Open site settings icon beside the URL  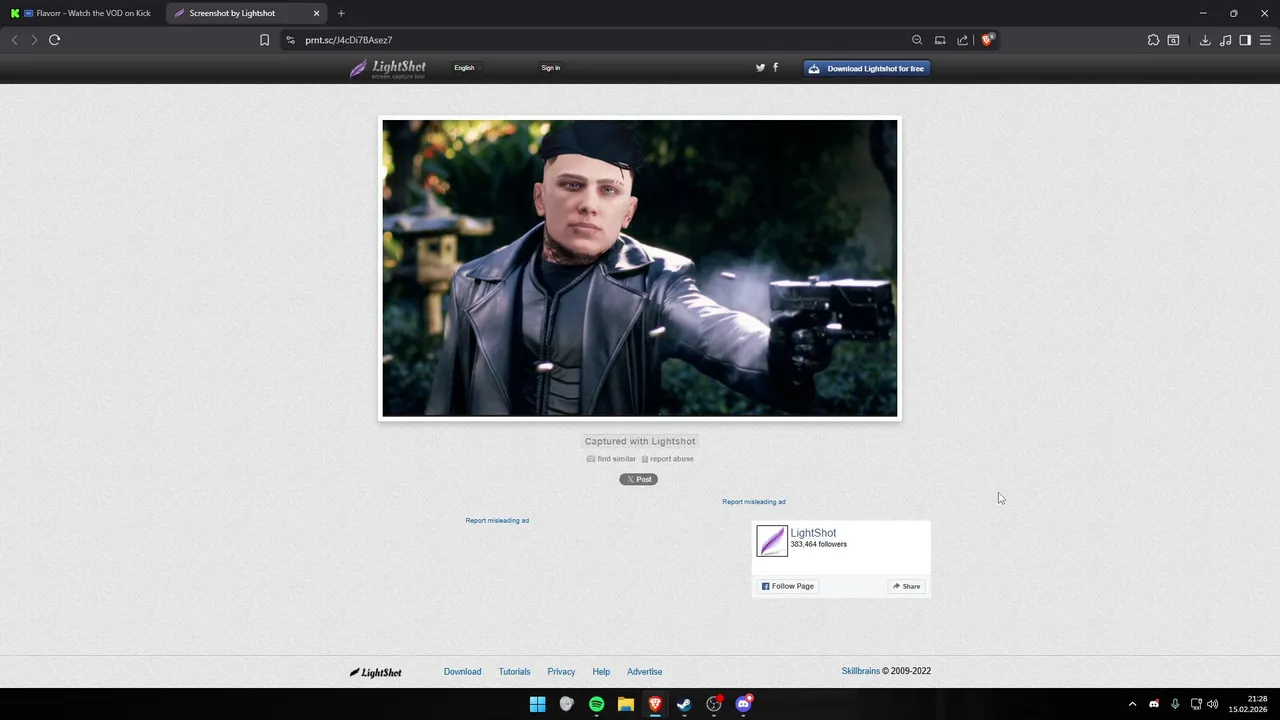pos(290,40)
